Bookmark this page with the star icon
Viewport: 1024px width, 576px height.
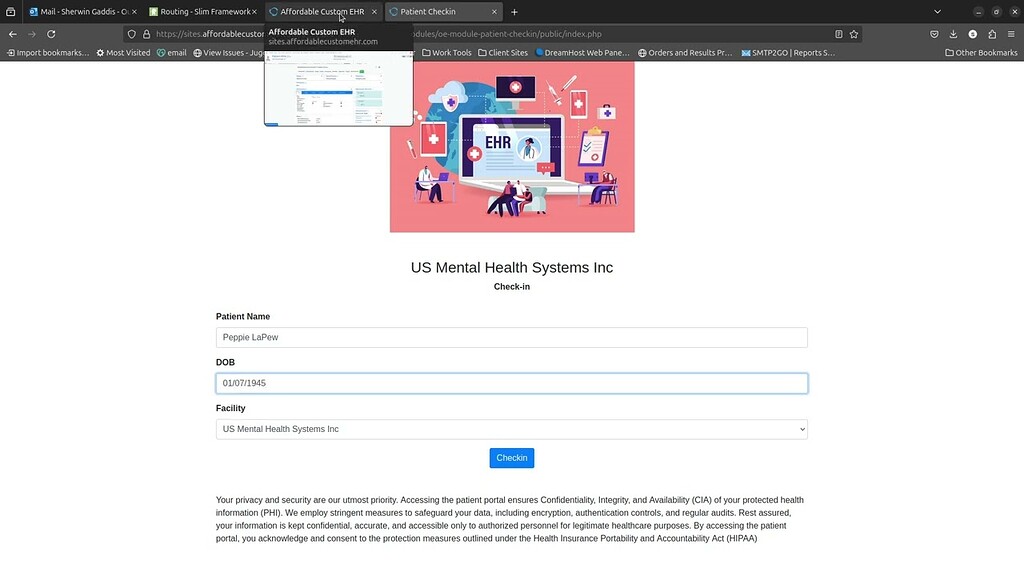tap(854, 33)
